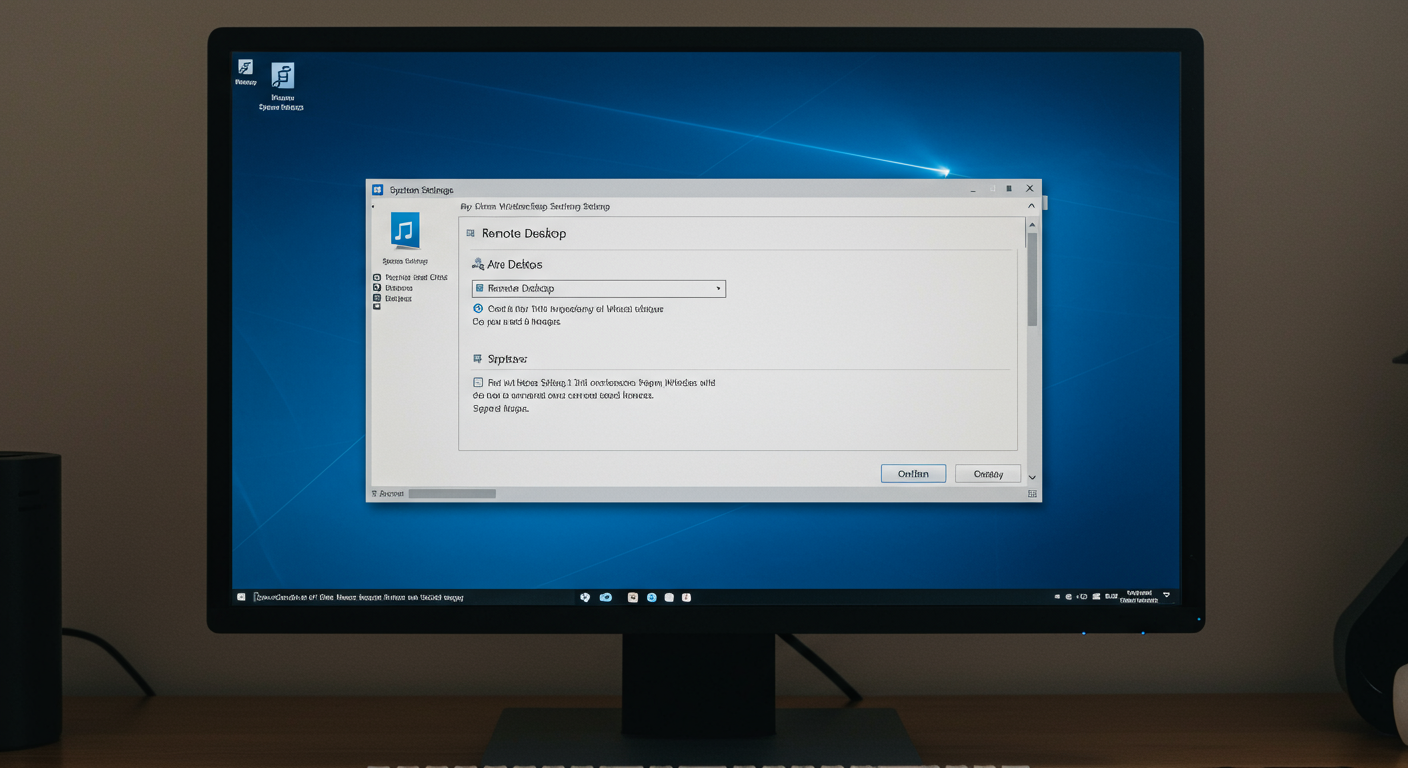Toggle the checkbox under the Sipkas section
Image resolution: width=1408 pixels, height=768 pixels.
tap(478, 383)
